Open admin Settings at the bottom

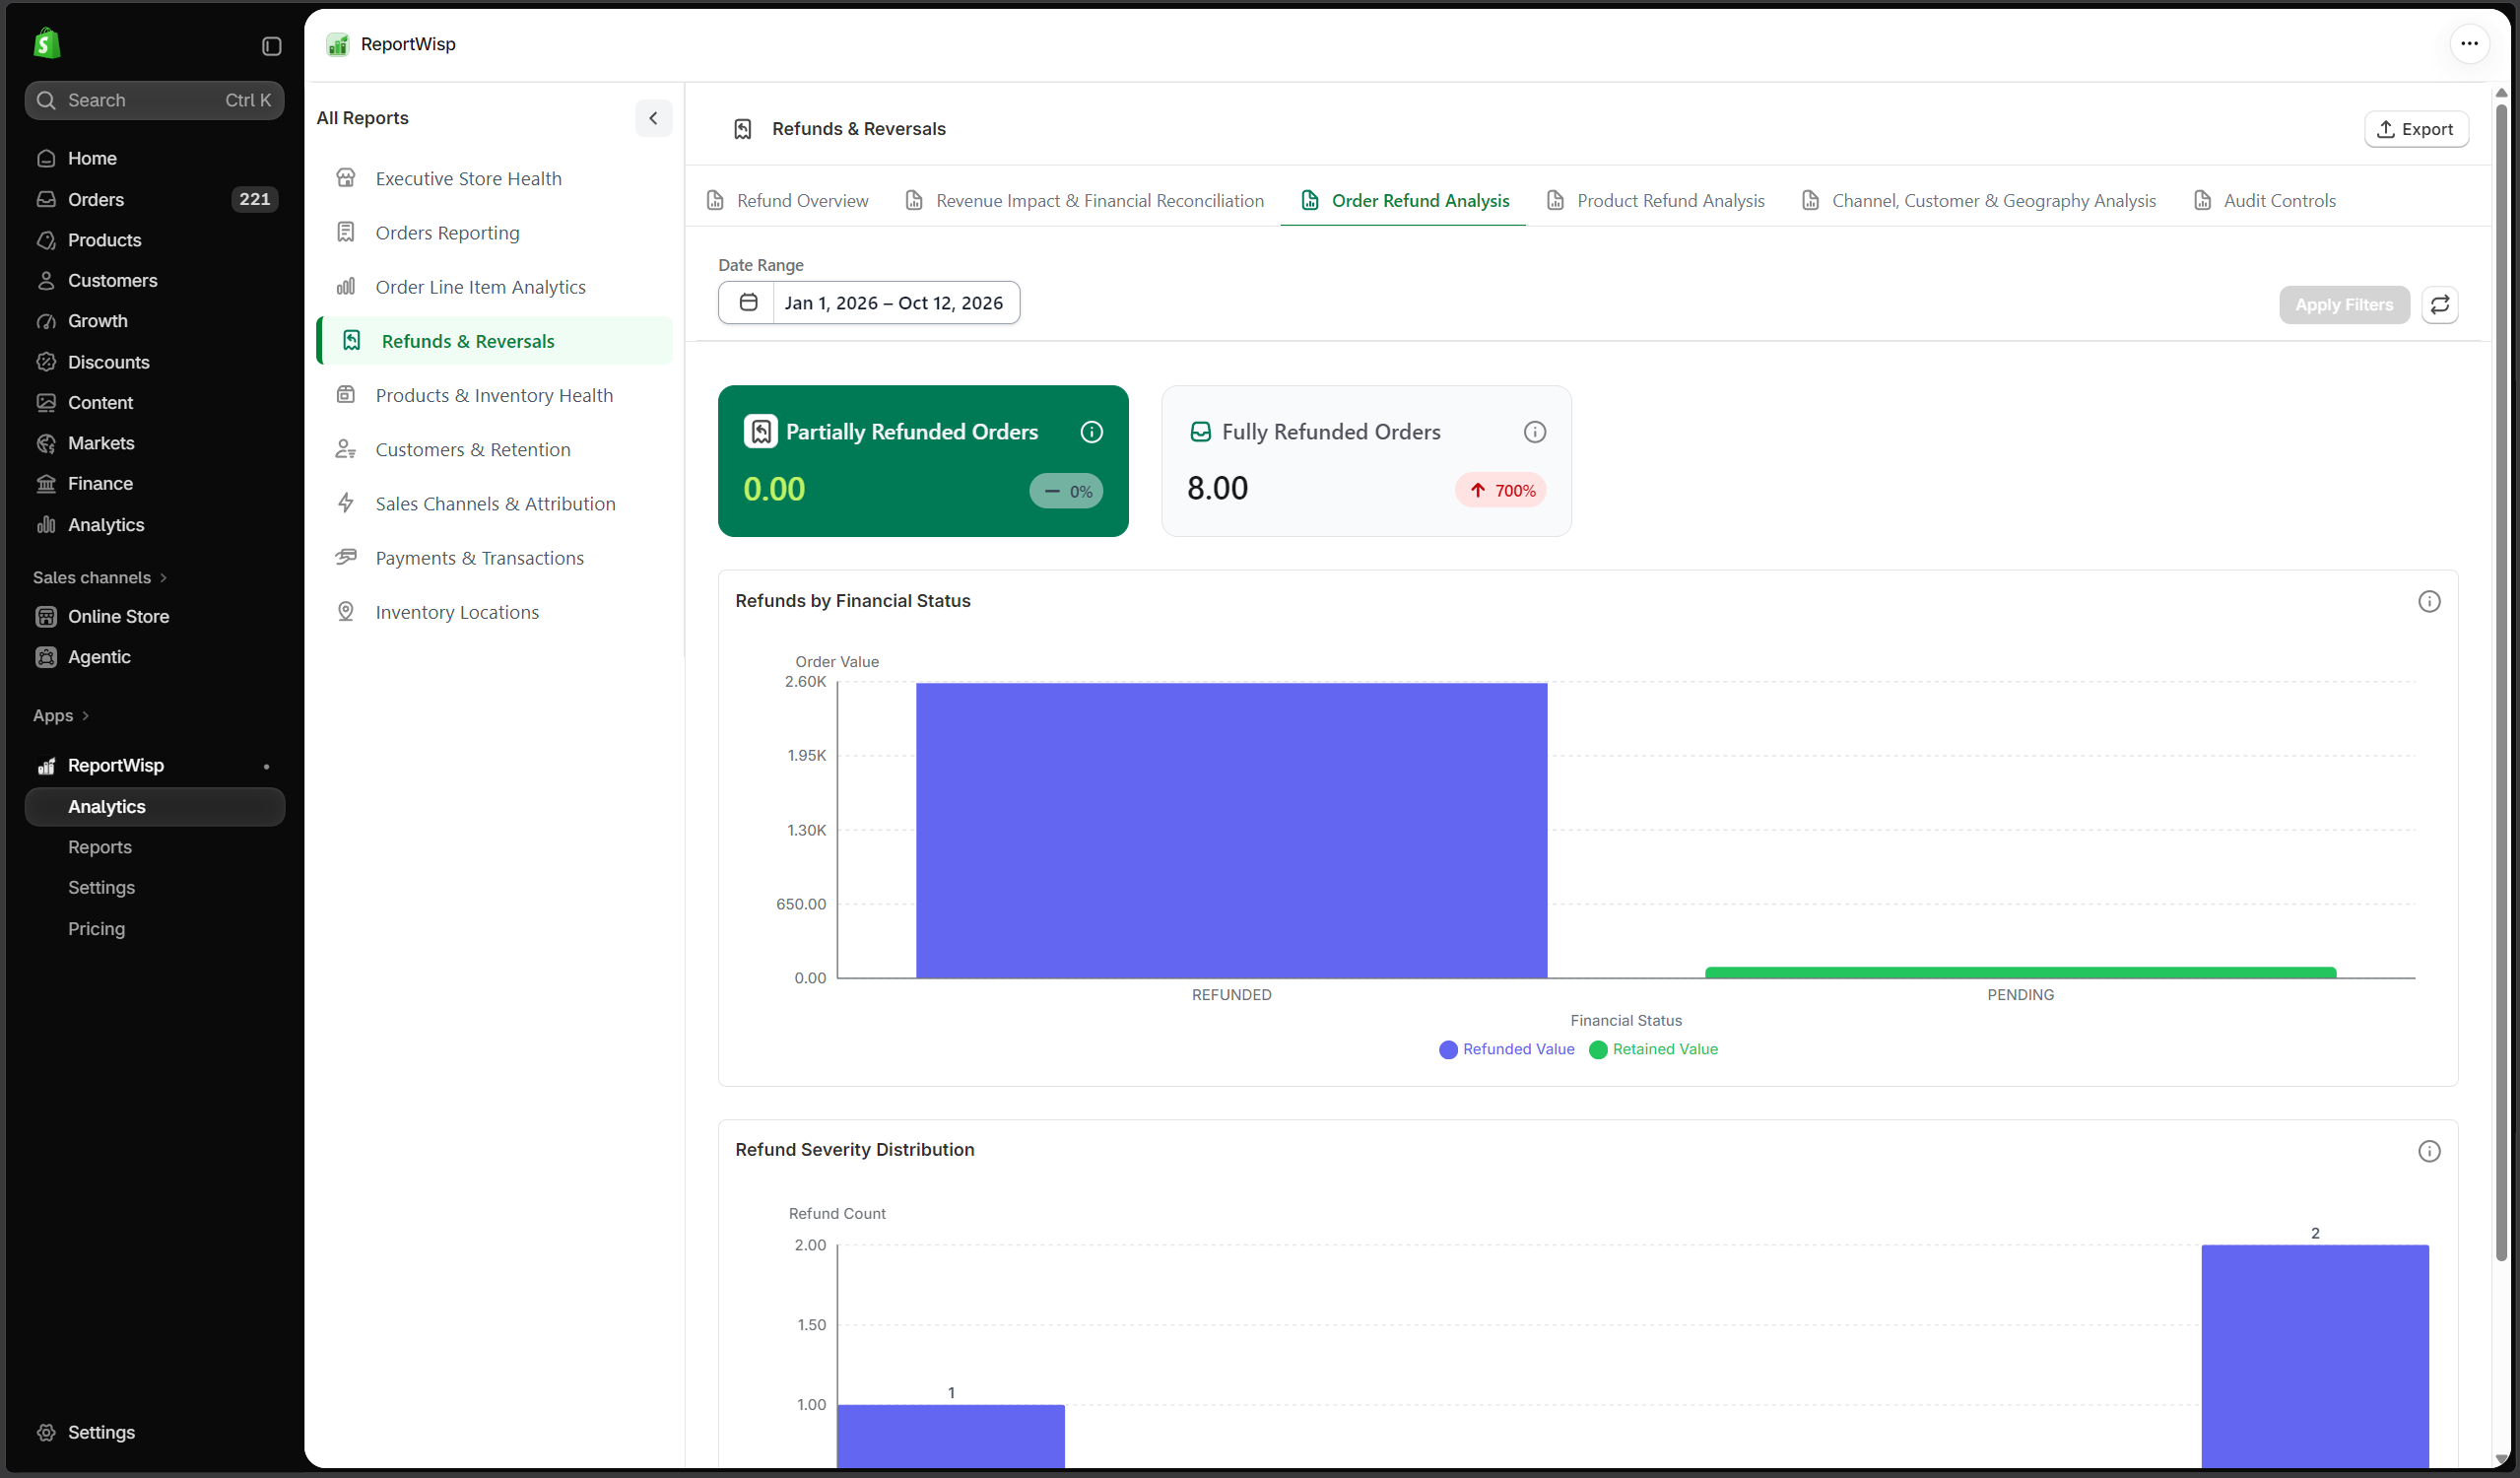155,1432
